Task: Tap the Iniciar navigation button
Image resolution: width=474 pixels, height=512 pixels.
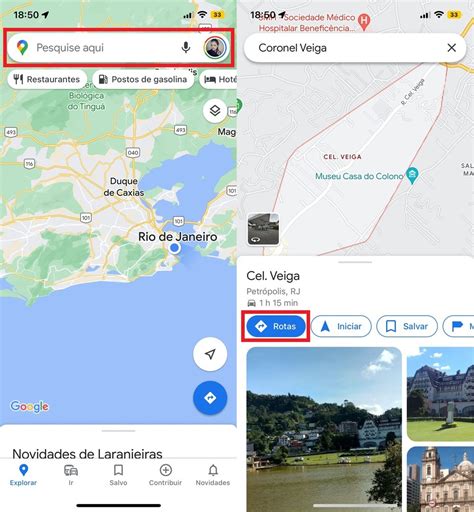Action: (341, 326)
